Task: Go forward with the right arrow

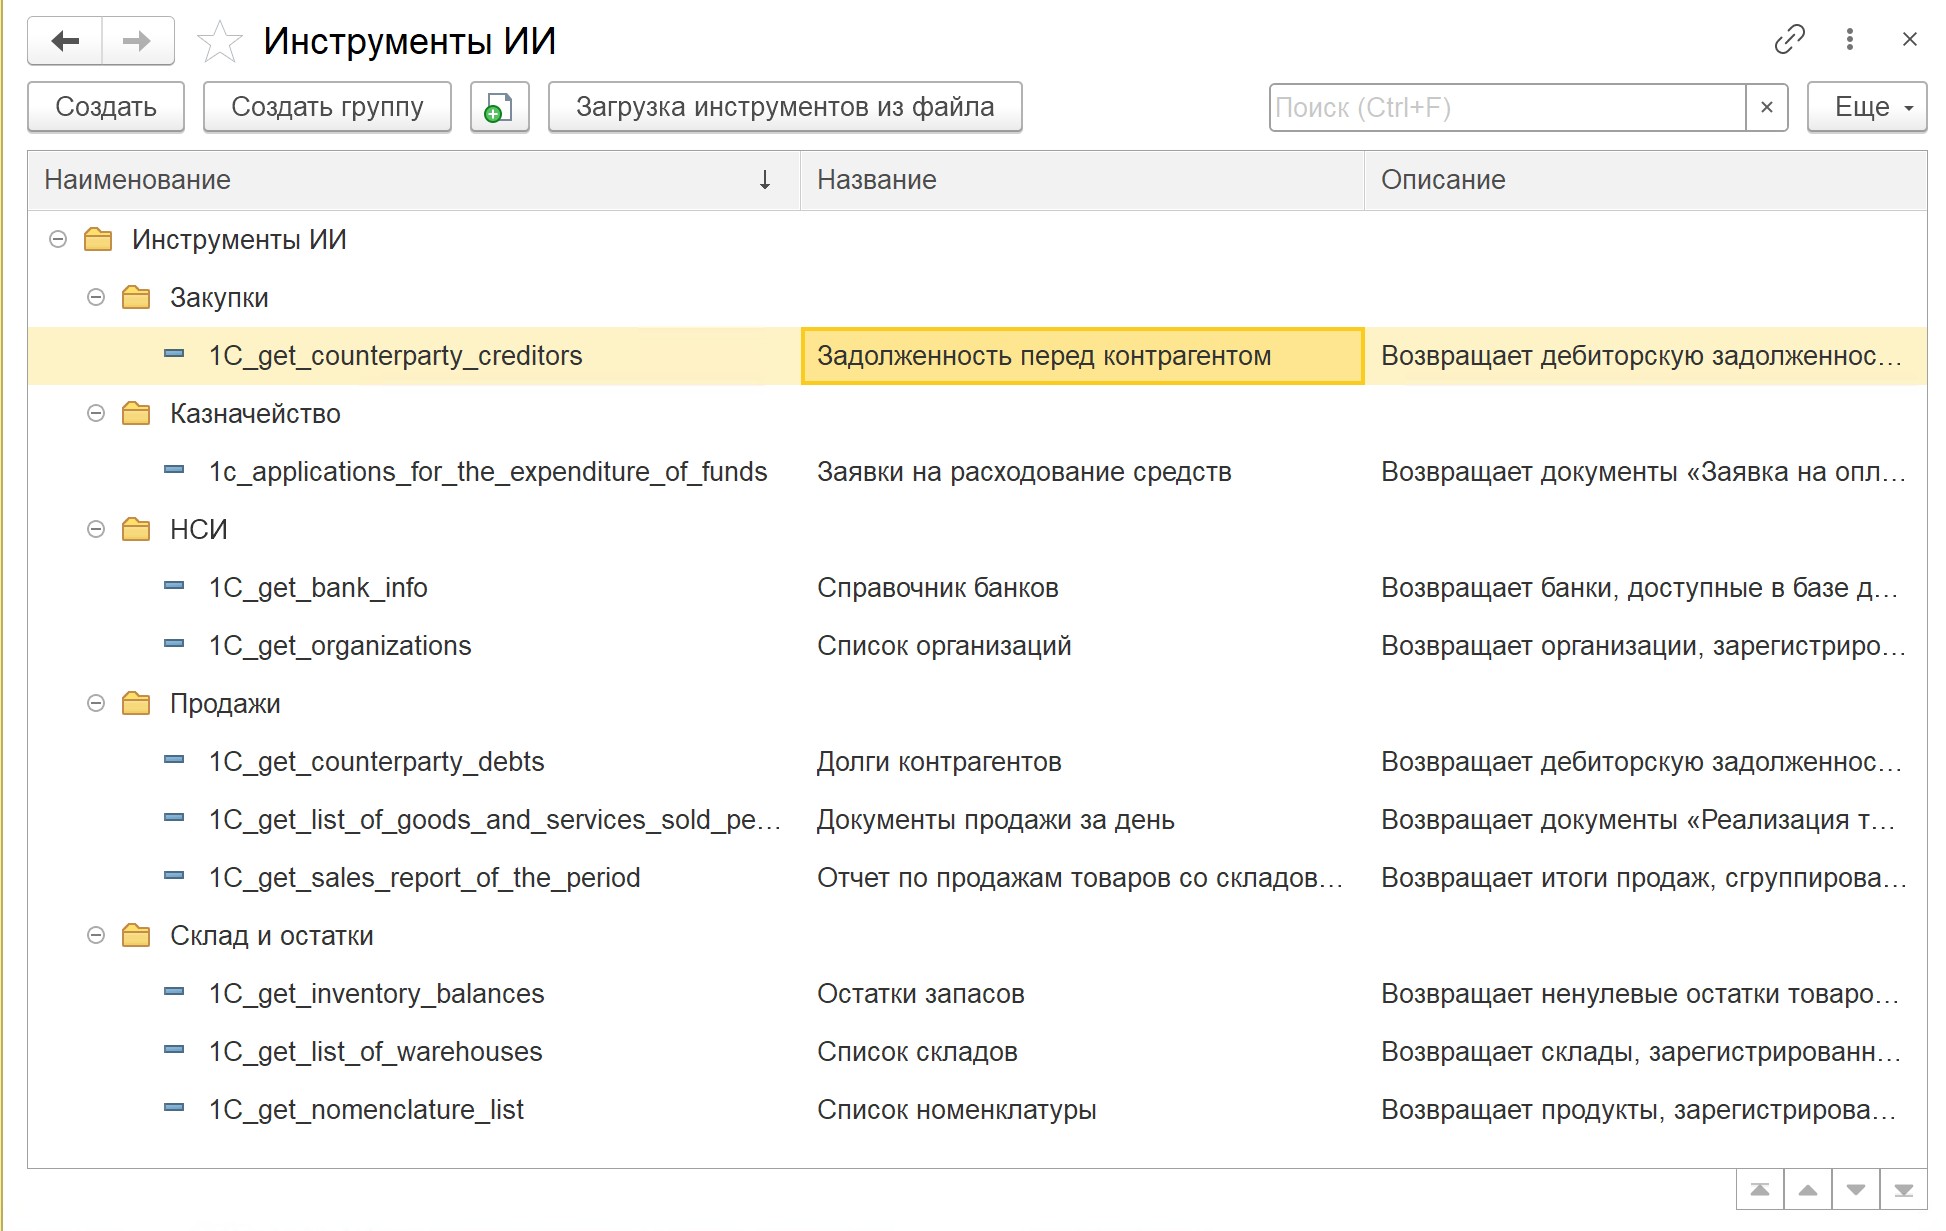Action: 137,41
